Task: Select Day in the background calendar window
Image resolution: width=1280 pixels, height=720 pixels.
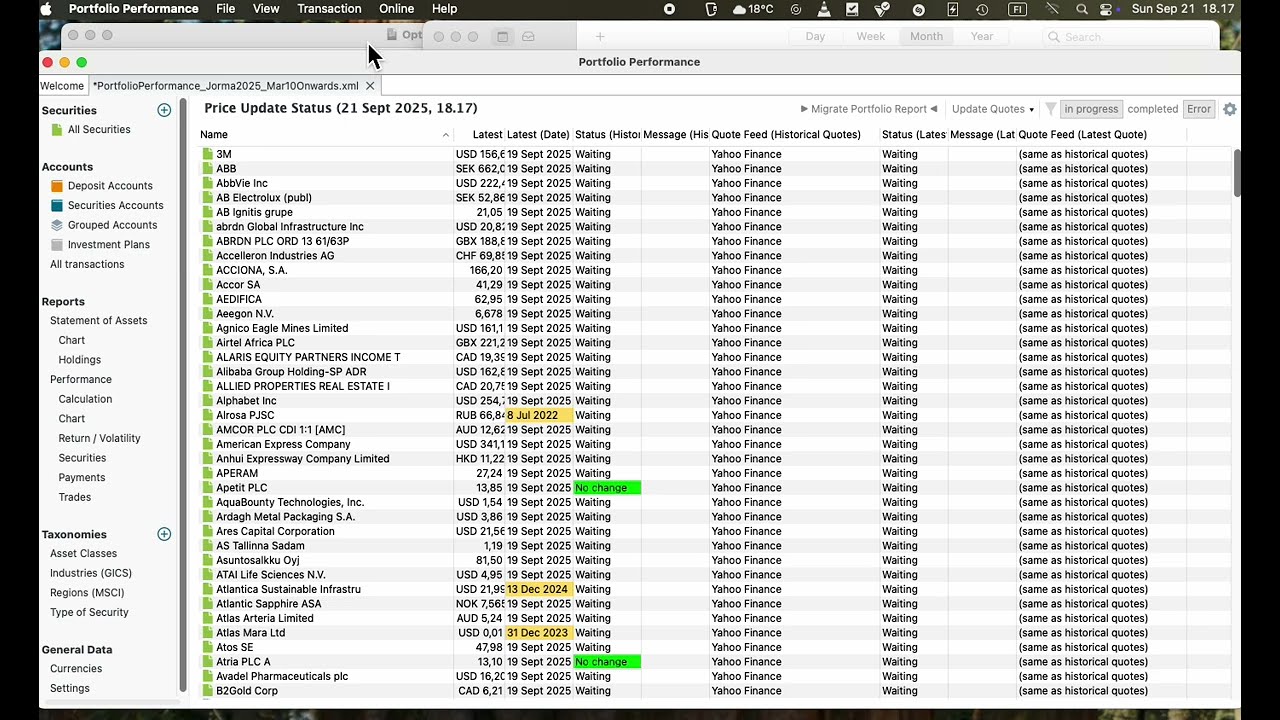Action: tap(816, 36)
